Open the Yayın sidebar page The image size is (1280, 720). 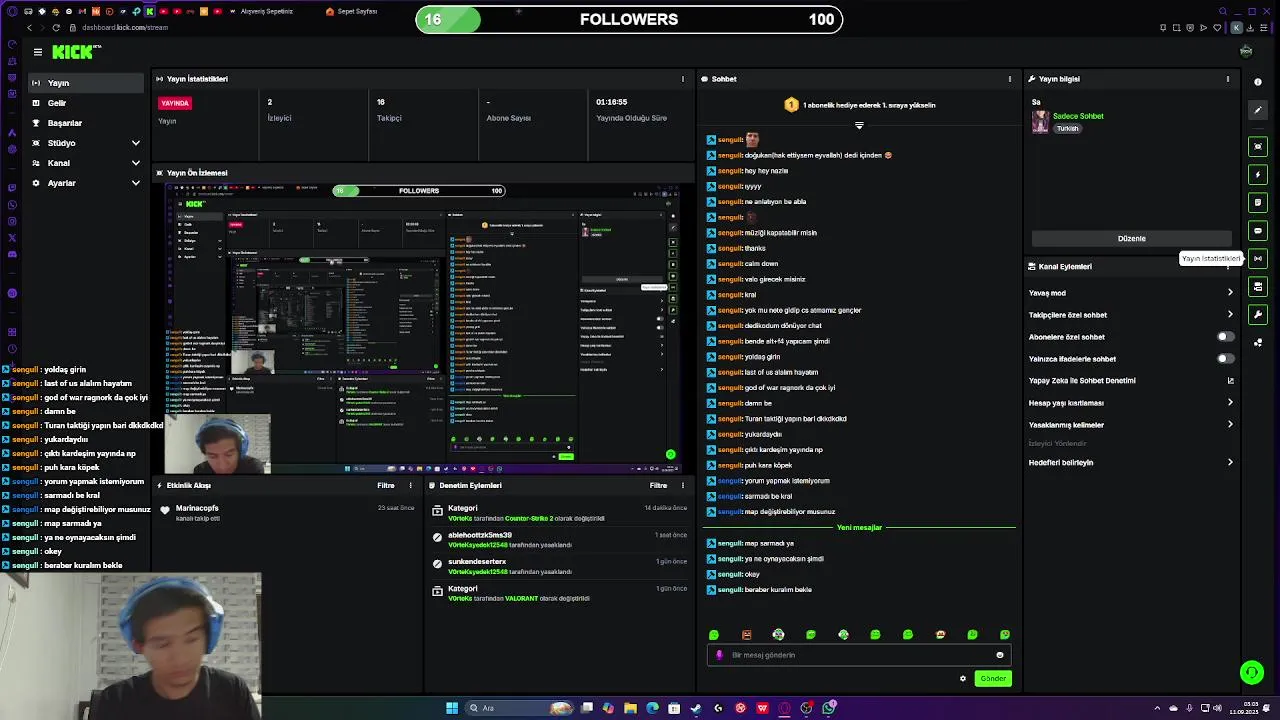pos(87,83)
